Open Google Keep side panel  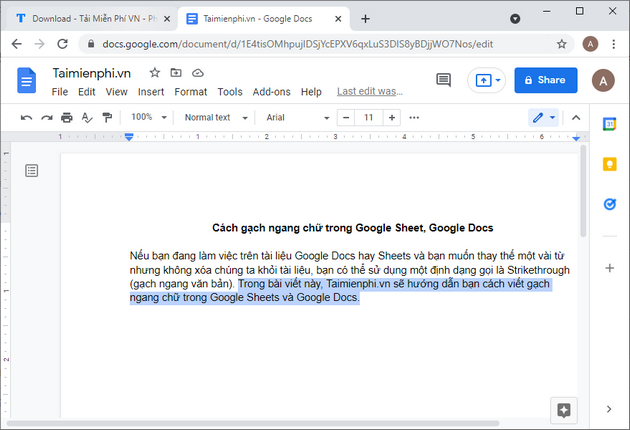(610, 164)
